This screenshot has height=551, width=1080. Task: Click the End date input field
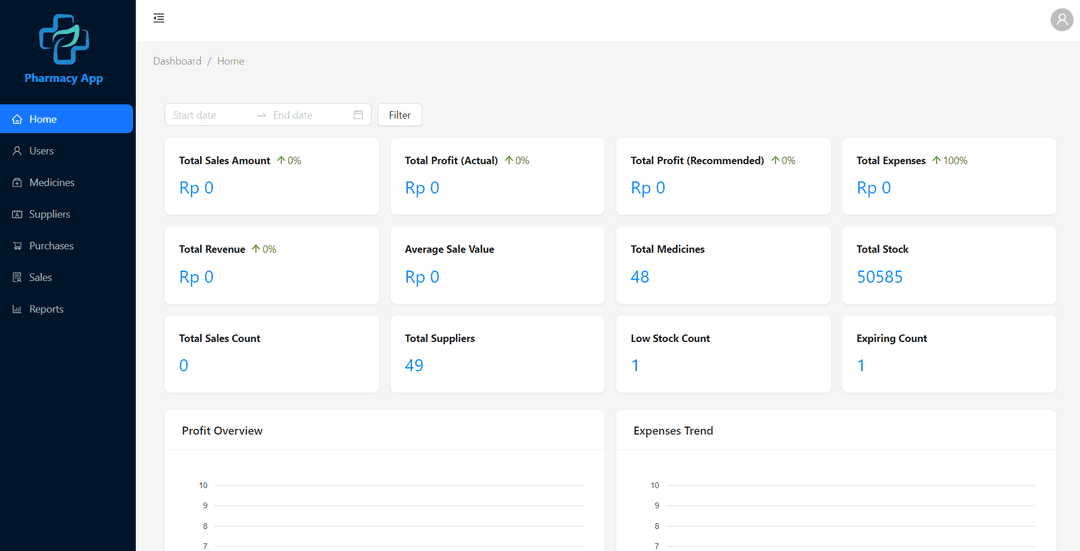308,115
